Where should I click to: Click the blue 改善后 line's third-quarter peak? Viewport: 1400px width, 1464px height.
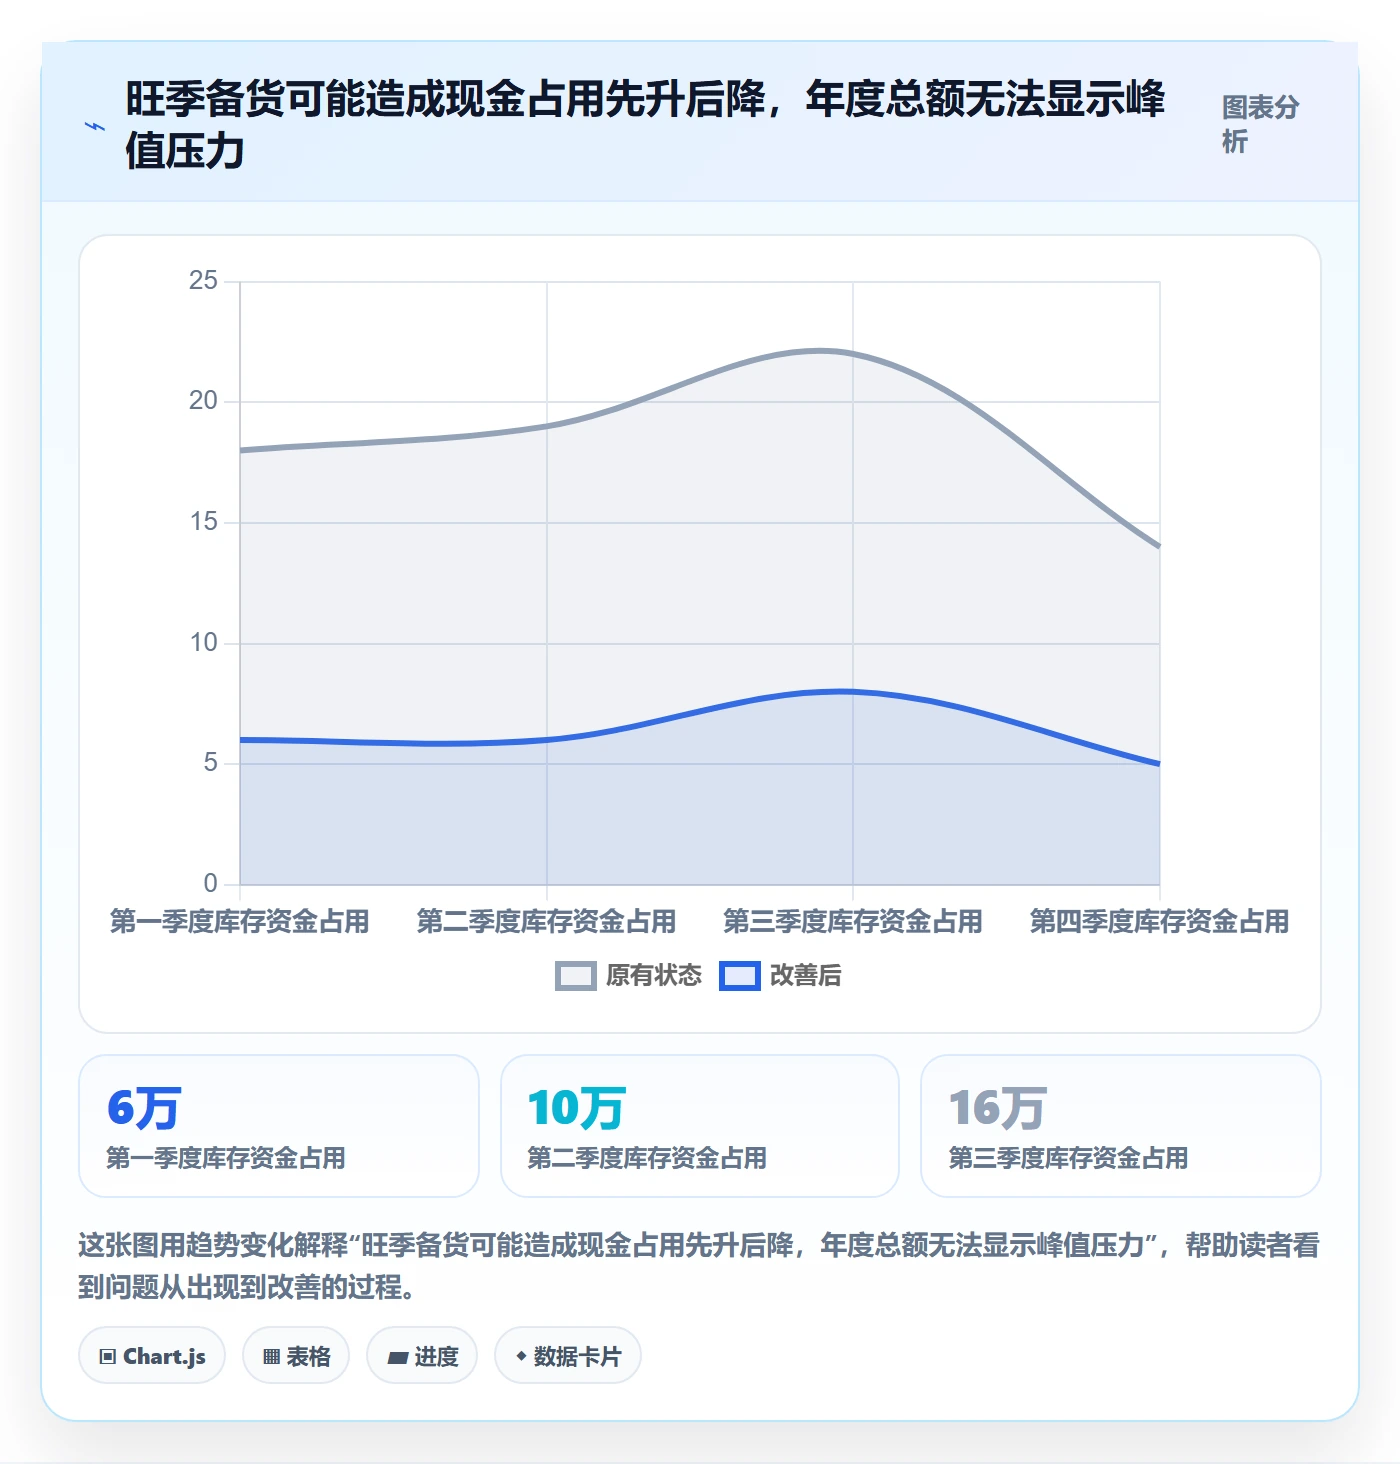pyautogui.click(x=853, y=692)
